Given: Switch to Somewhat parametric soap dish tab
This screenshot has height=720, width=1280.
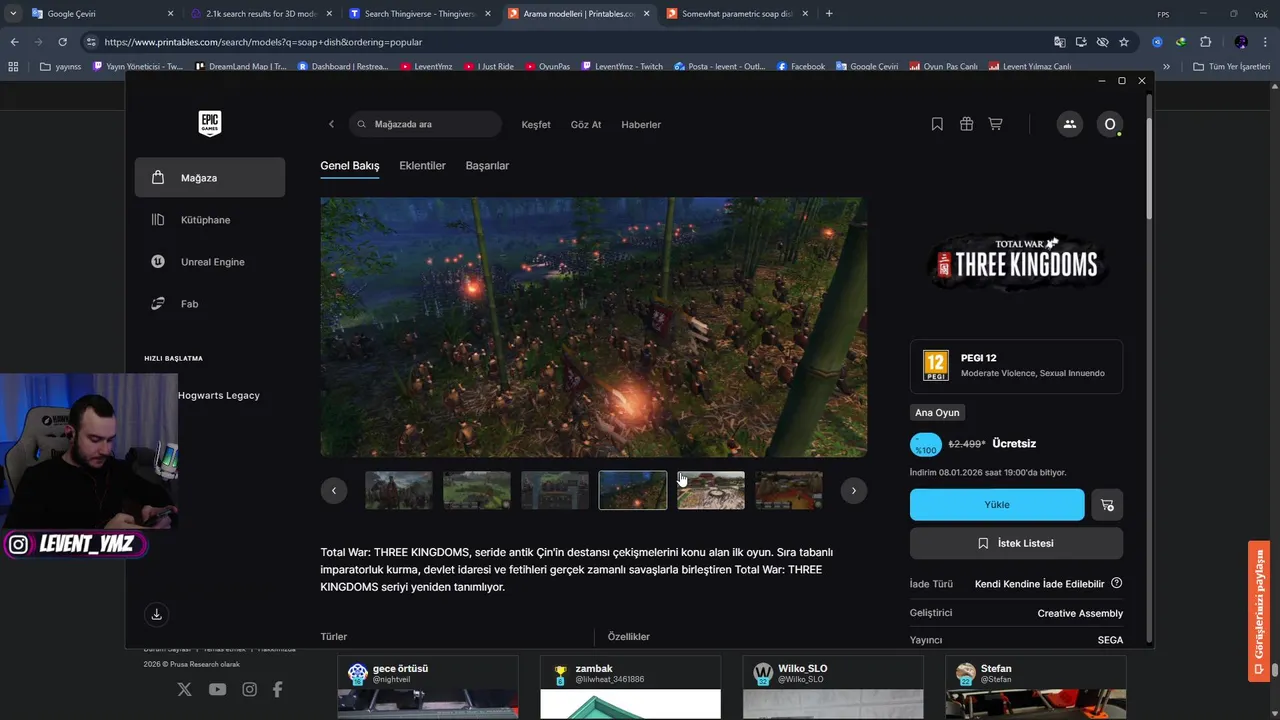Looking at the screenshot, I should (x=737, y=14).
